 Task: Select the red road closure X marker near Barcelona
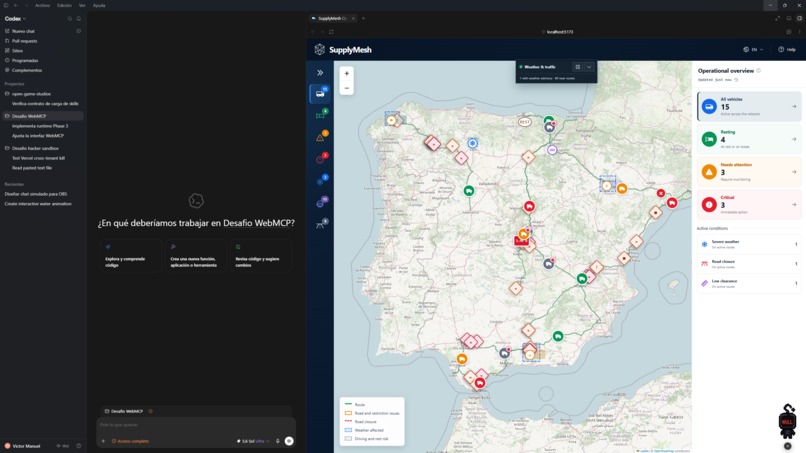[661, 193]
